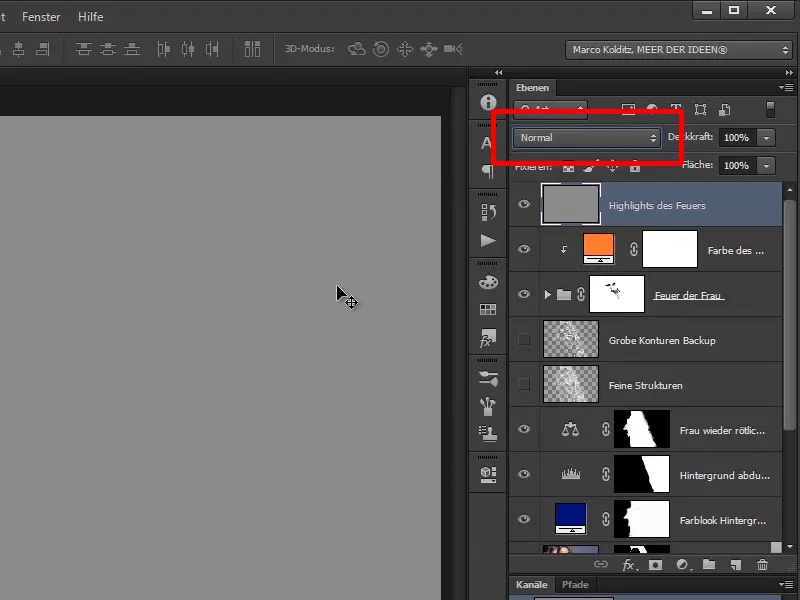Unlink mask on Frau wieder rötlic... layer
Viewport: 800px width, 600px height.
605,429
